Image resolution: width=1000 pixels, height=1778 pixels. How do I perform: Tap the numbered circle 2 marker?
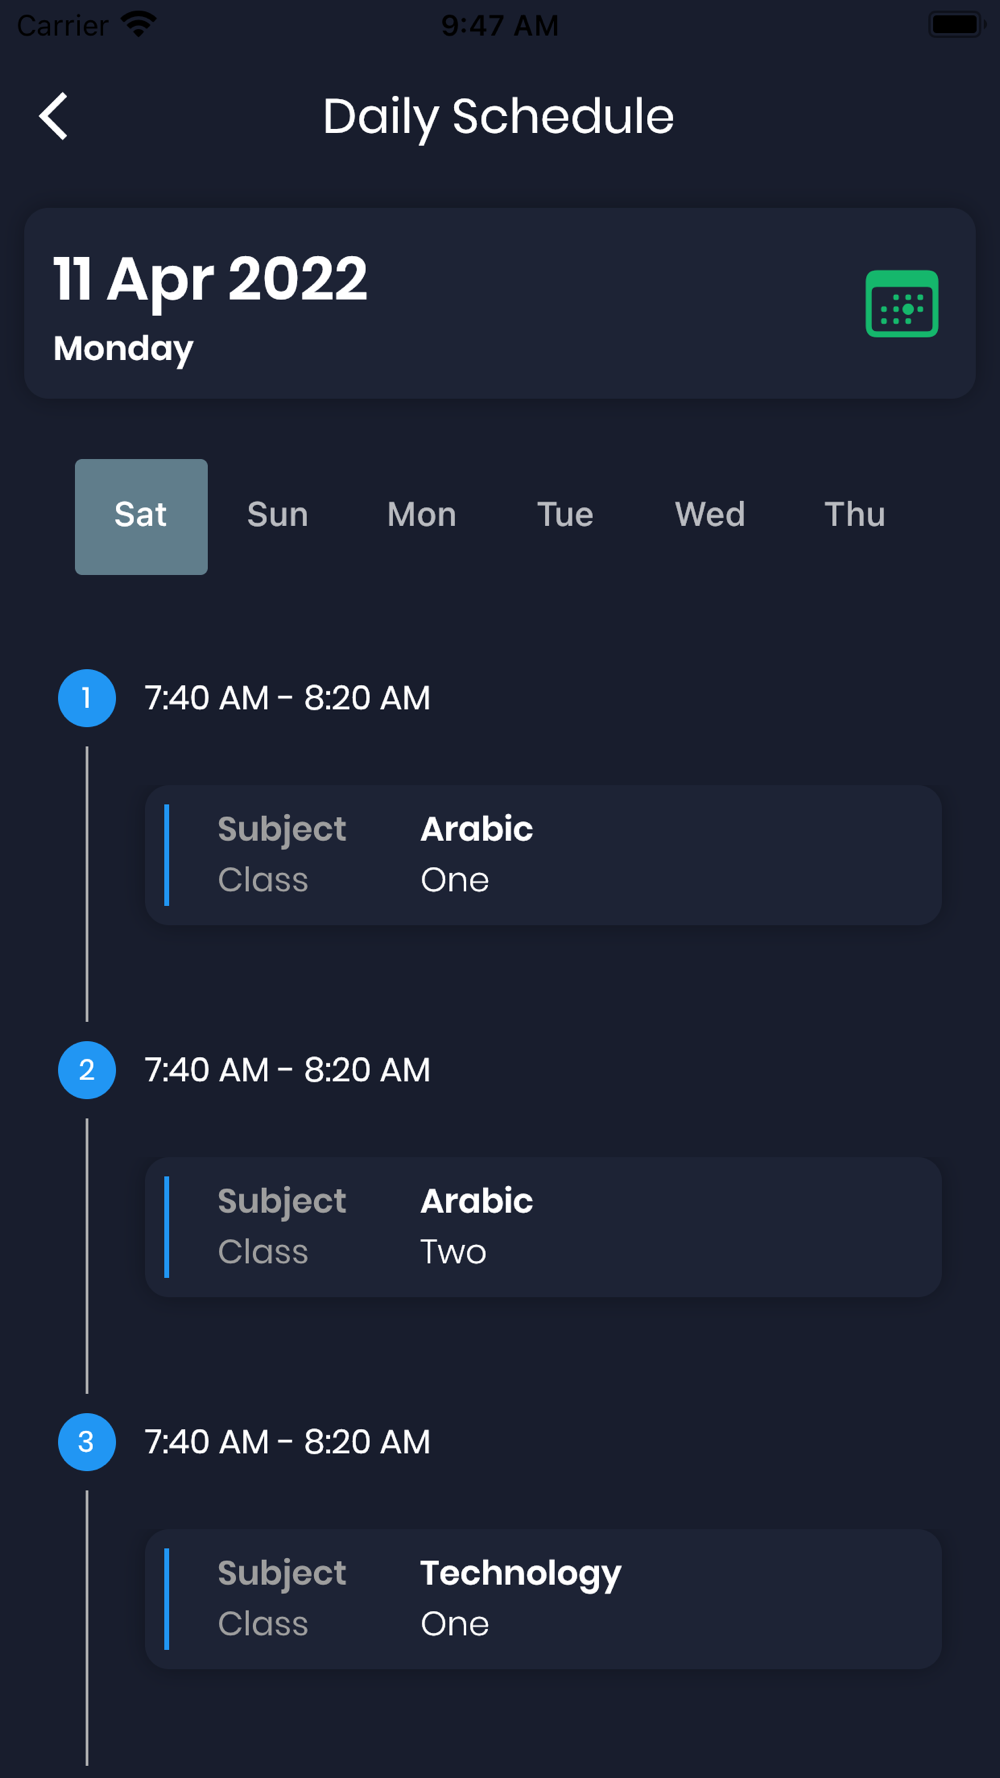coord(87,1070)
